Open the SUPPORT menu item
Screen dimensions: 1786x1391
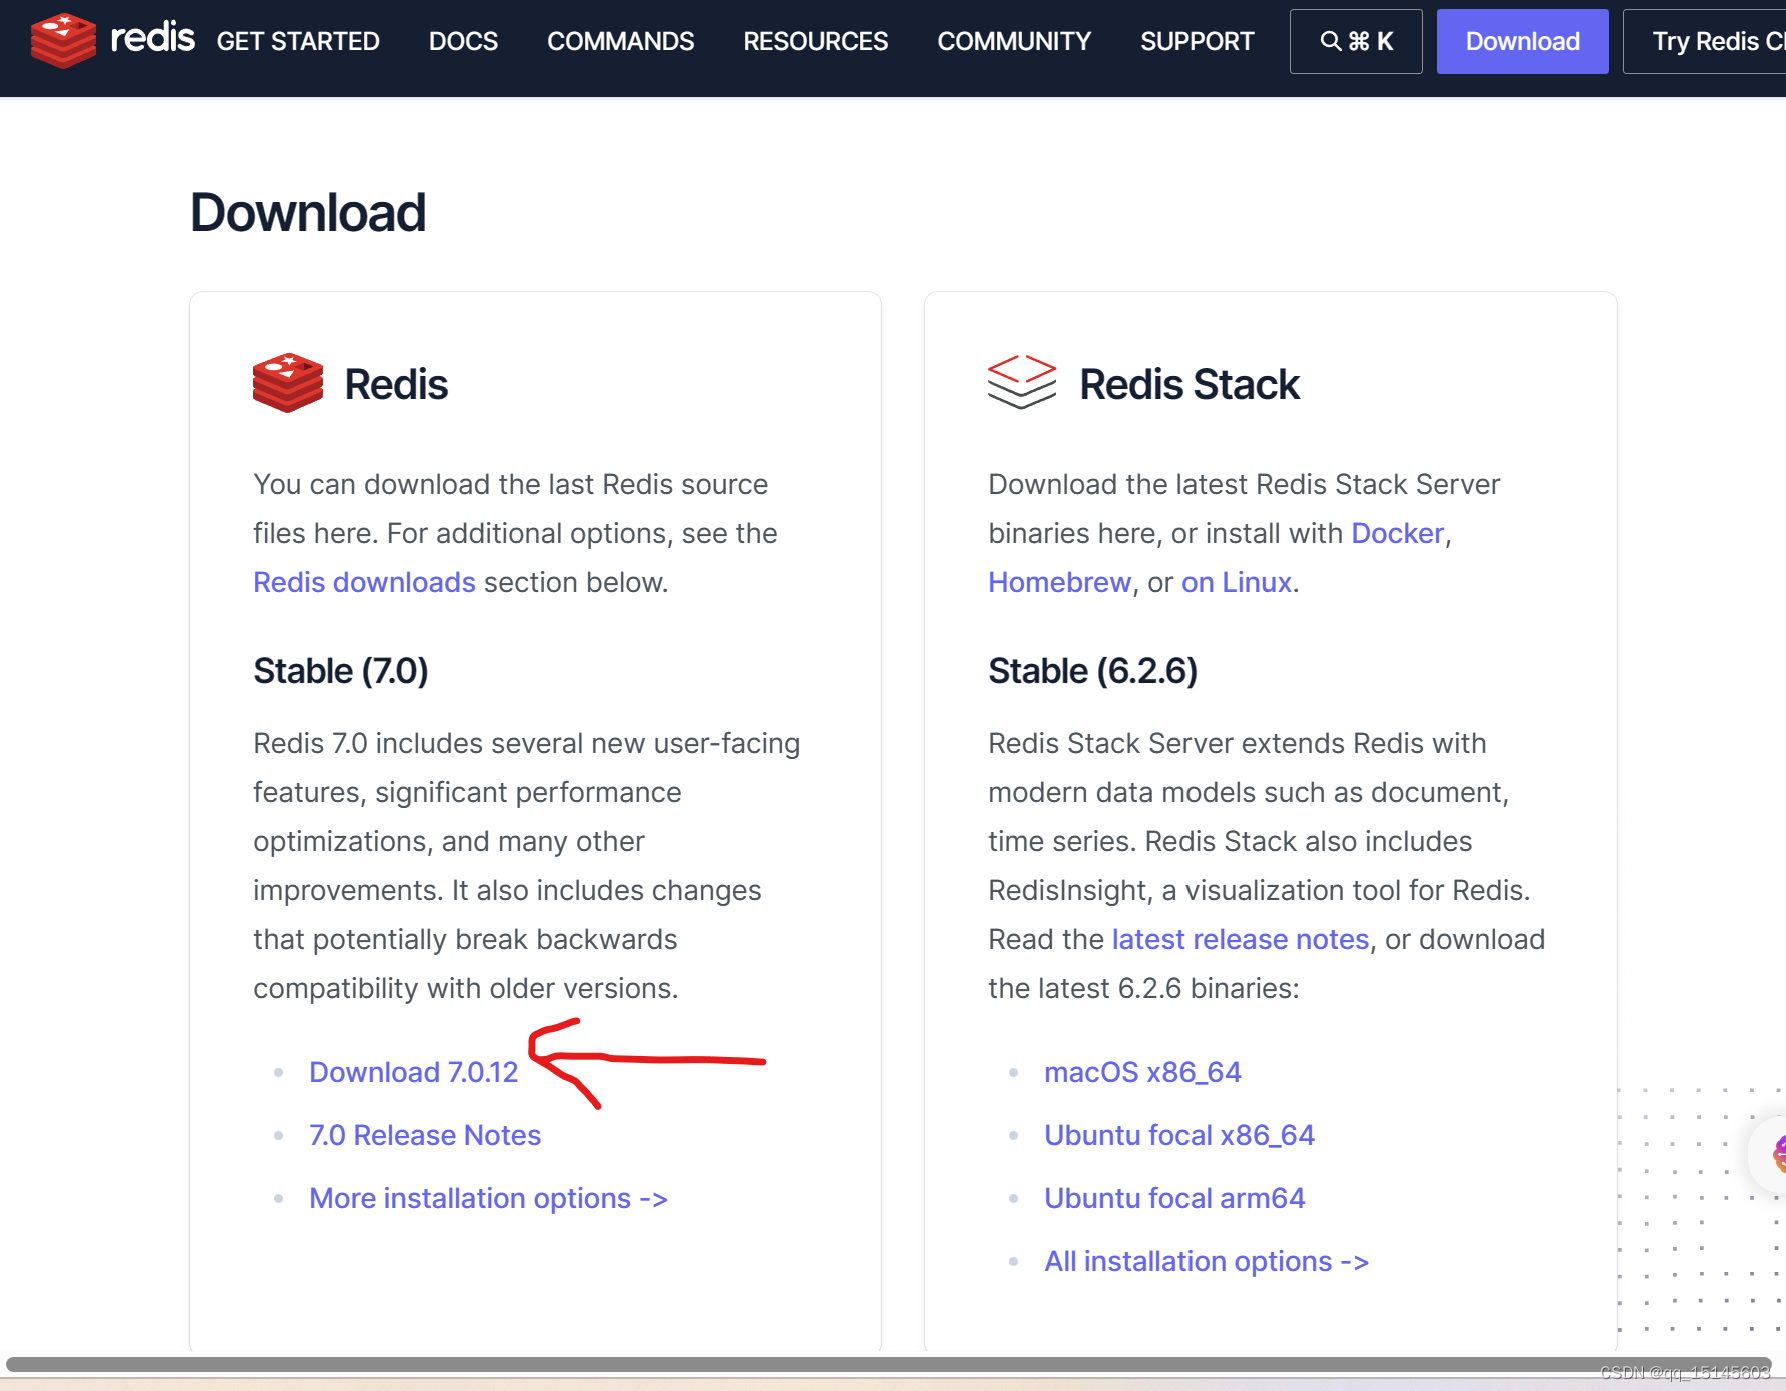click(x=1197, y=41)
